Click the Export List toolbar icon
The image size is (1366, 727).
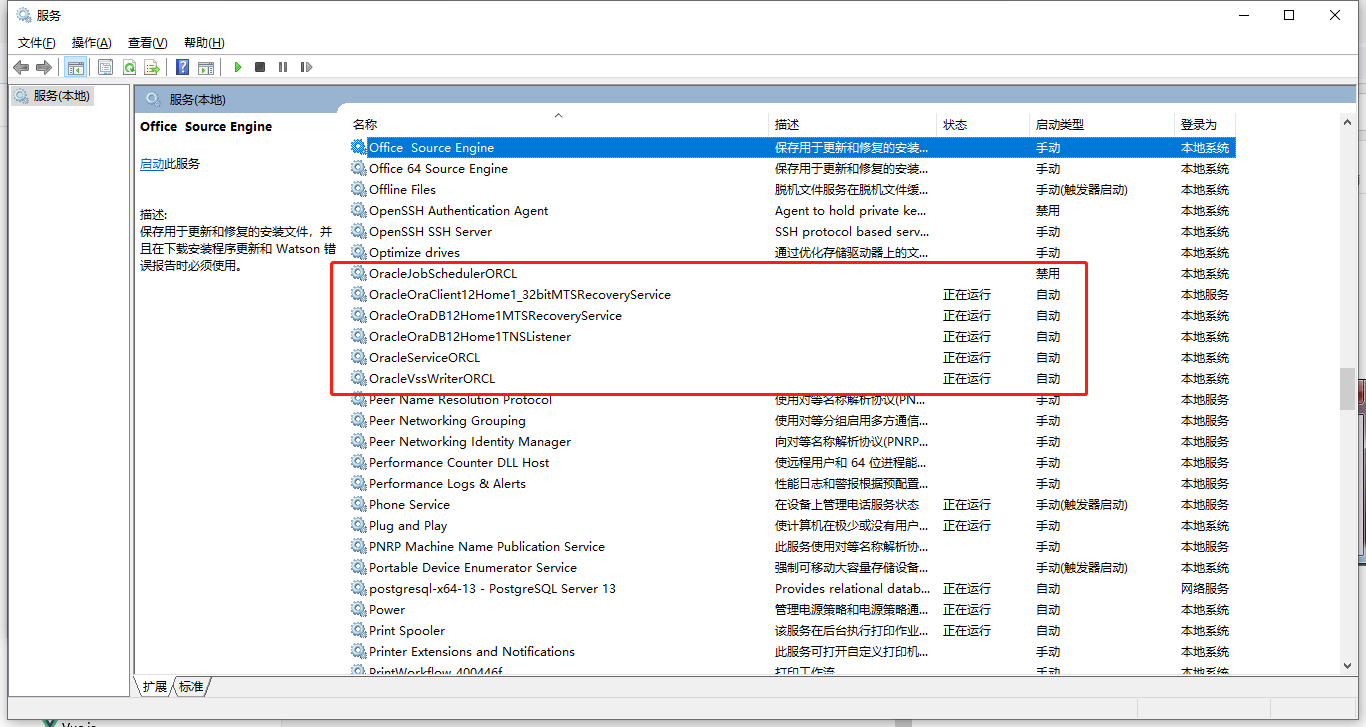point(152,67)
